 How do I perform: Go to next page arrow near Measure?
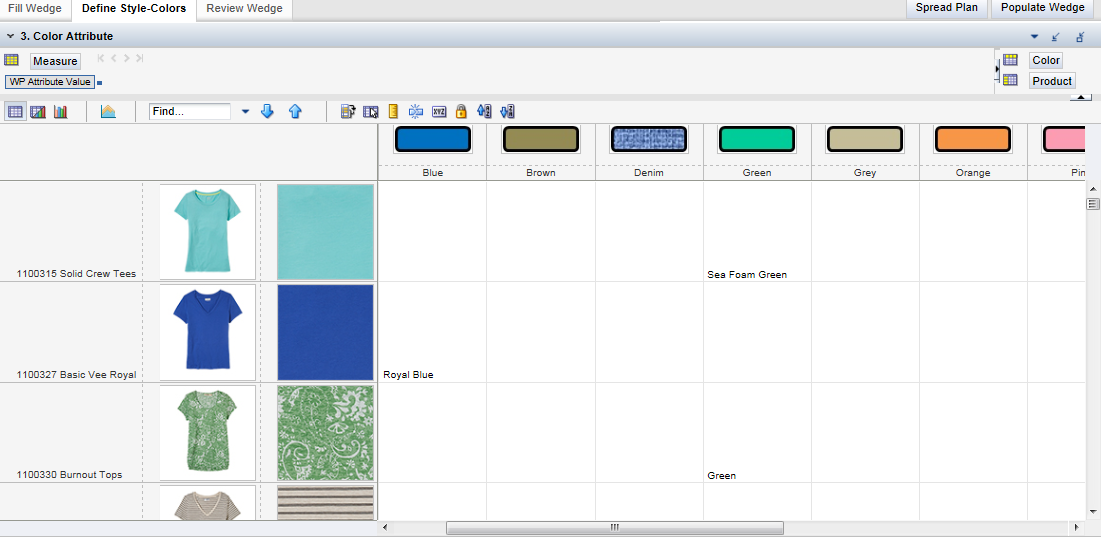click(x=127, y=58)
